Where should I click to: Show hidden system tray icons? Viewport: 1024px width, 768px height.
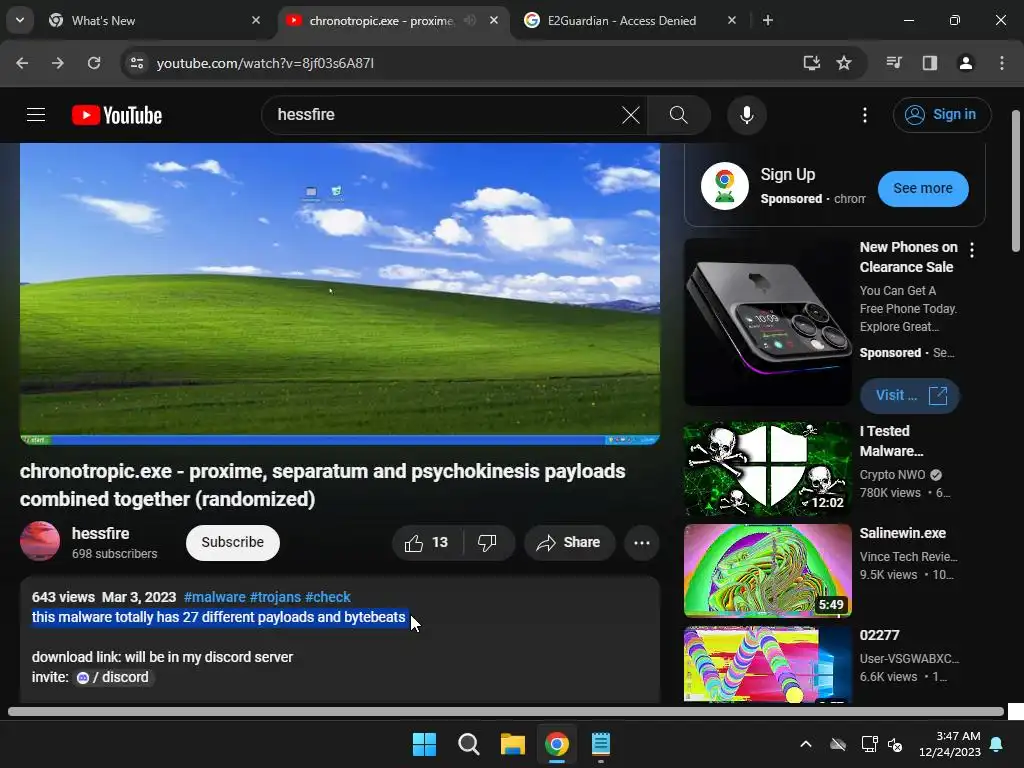[806, 744]
